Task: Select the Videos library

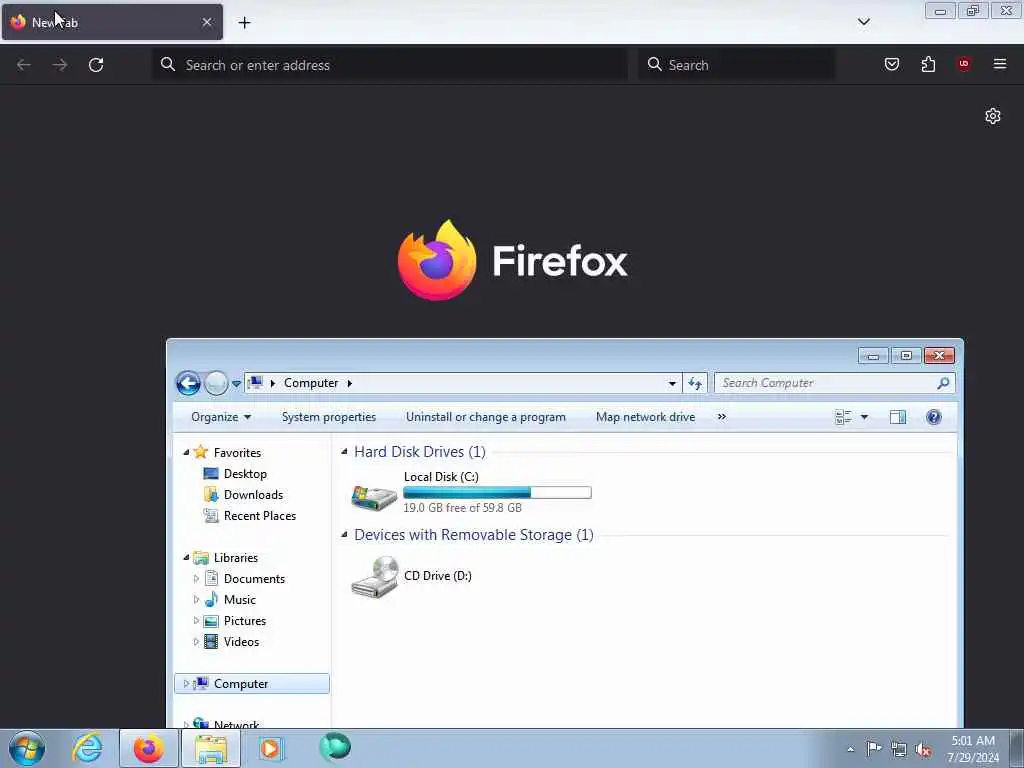Action: [241, 642]
